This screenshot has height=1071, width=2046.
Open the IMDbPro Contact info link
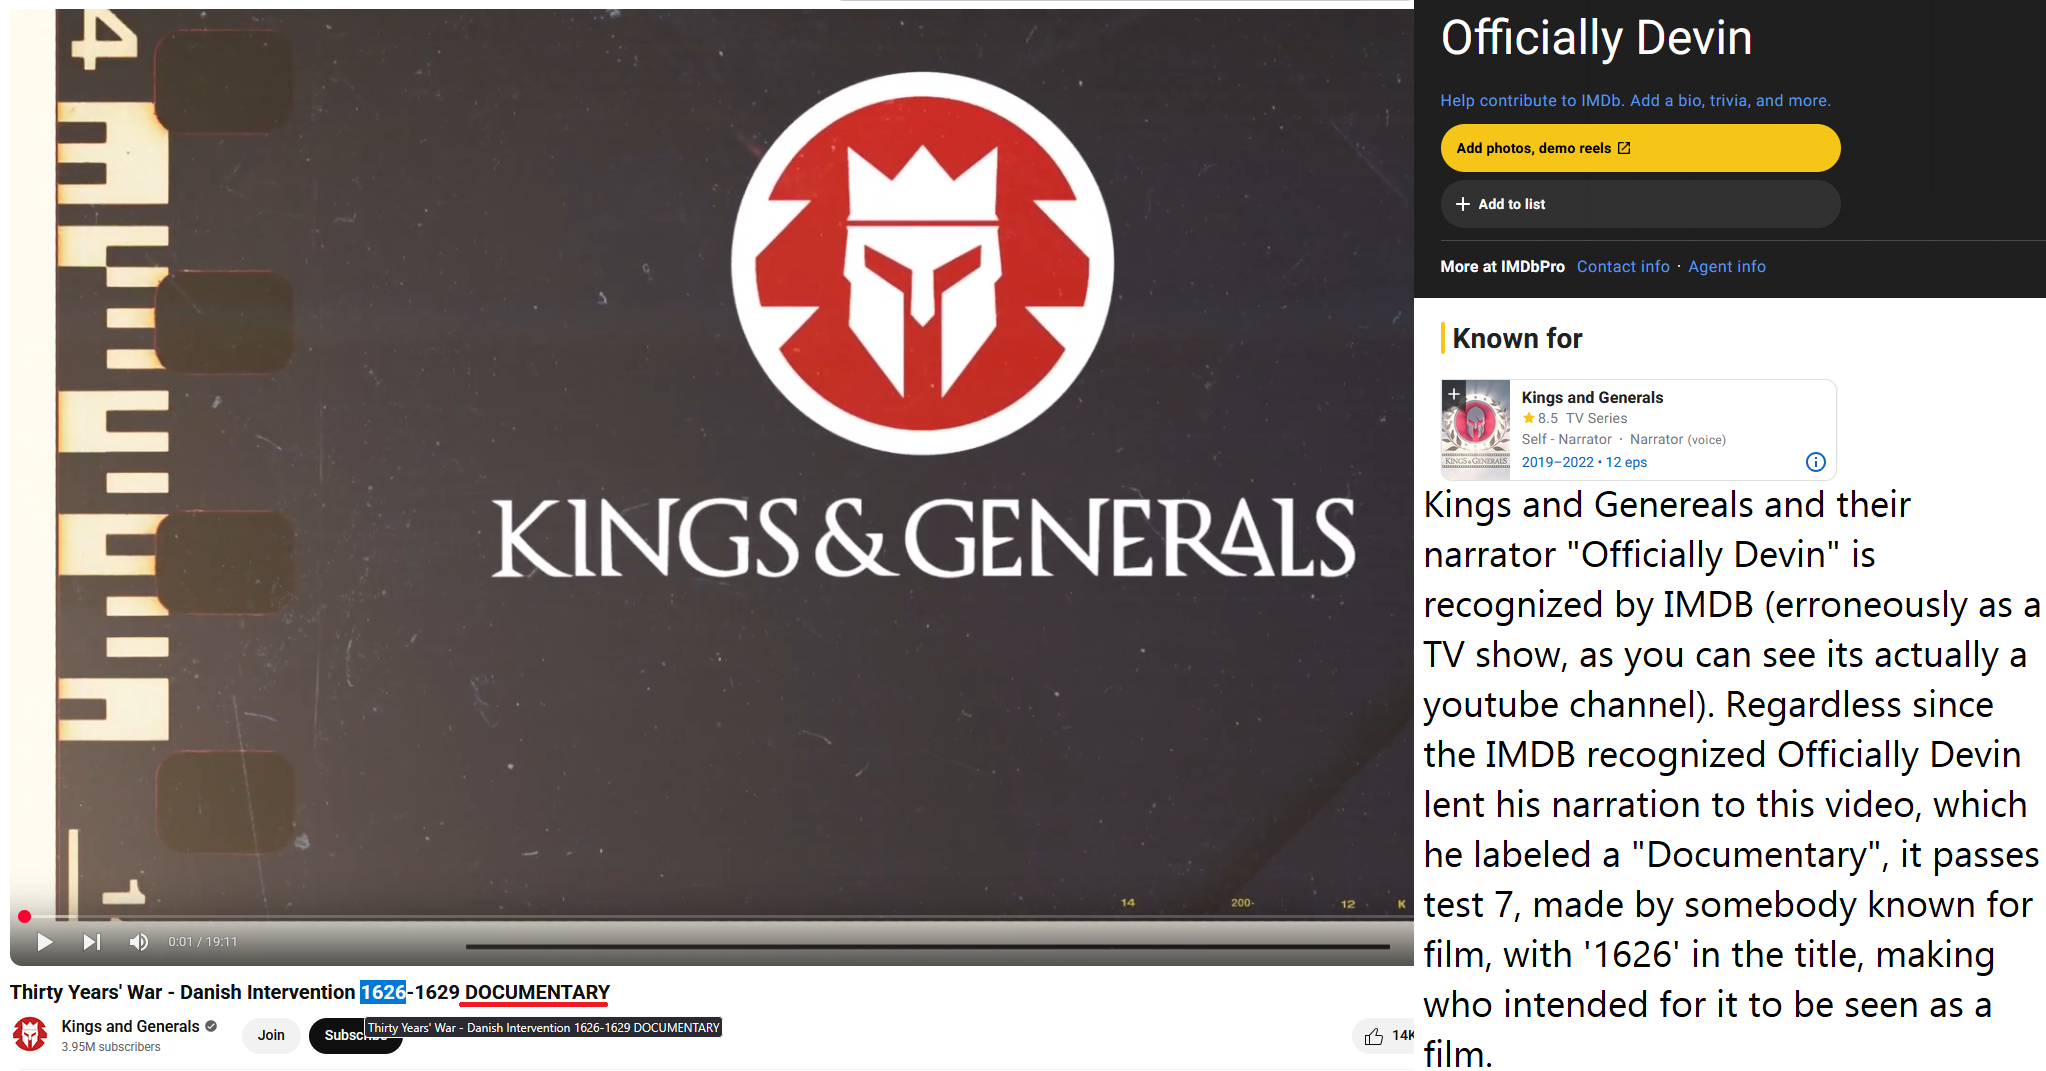coord(1623,267)
